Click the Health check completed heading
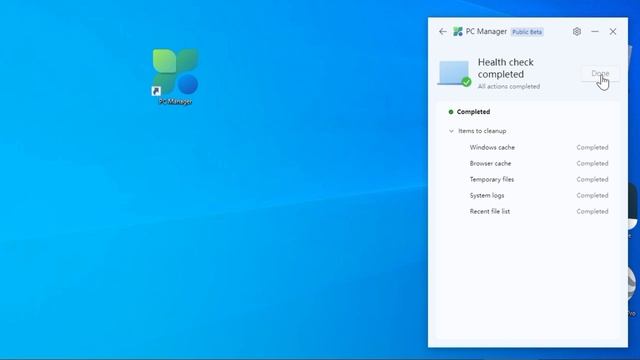Image resolution: width=640 pixels, height=360 pixels. click(x=506, y=68)
